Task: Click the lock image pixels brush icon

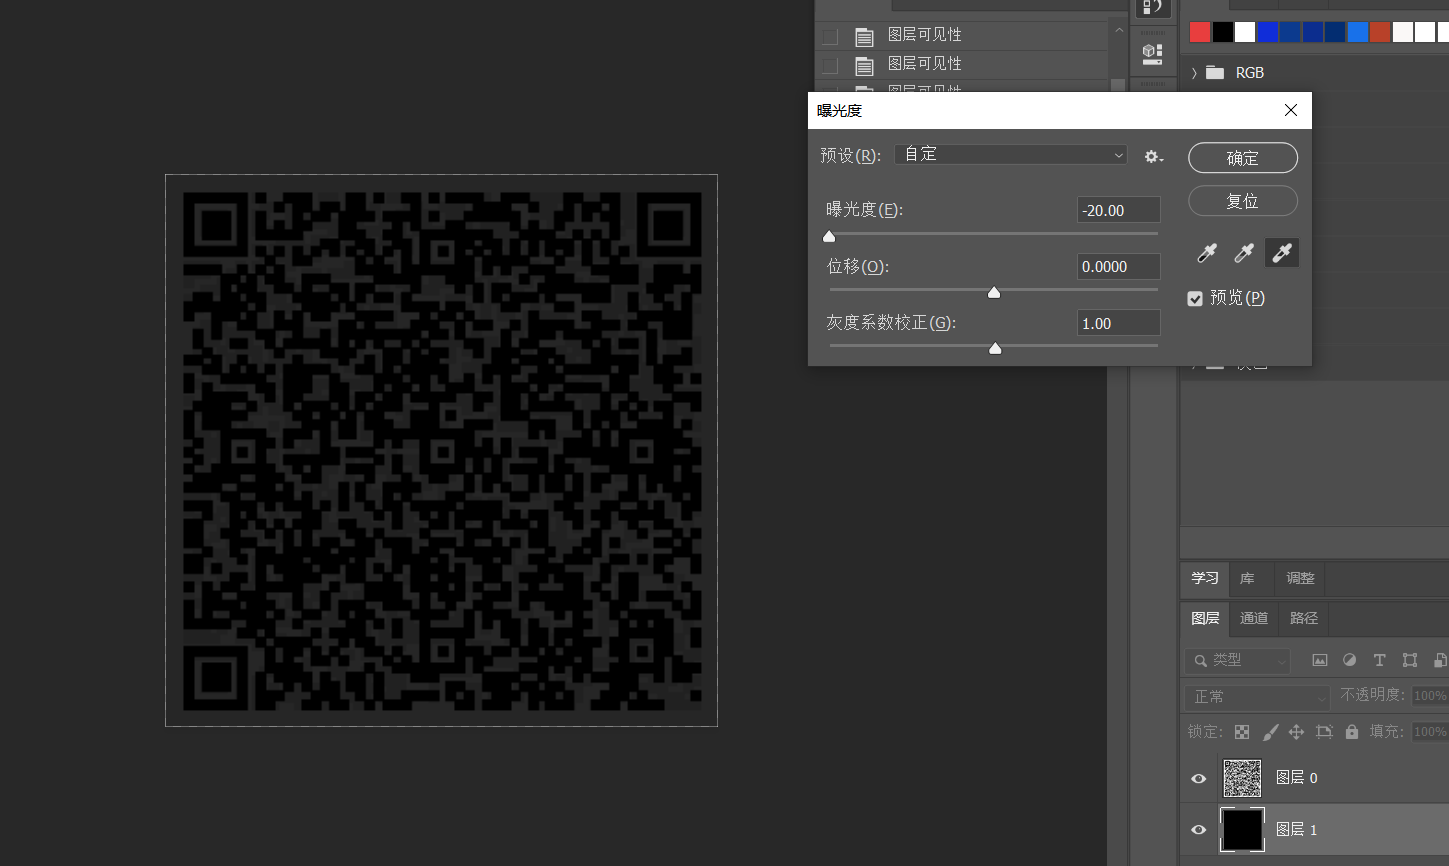Action: (1270, 732)
